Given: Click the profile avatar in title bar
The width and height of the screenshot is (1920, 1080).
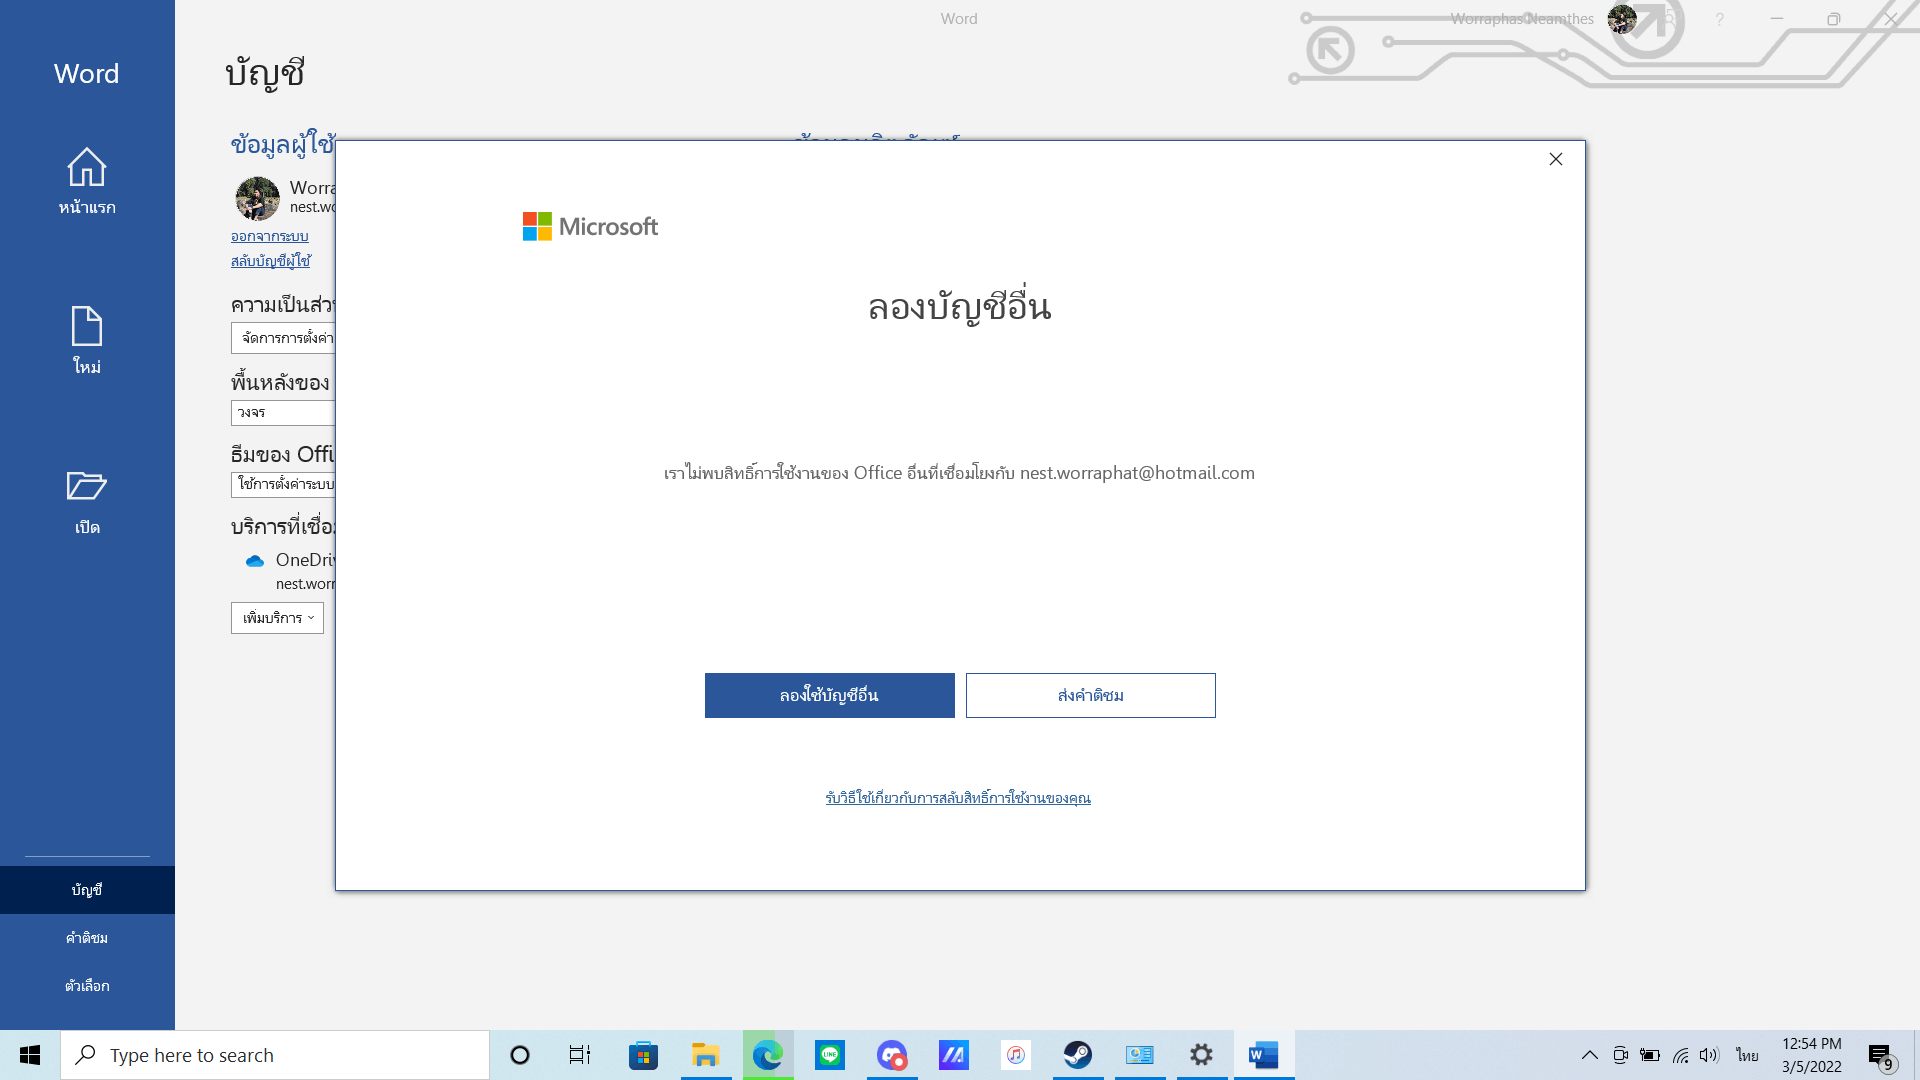Looking at the screenshot, I should pyautogui.click(x=1621, y=18).
